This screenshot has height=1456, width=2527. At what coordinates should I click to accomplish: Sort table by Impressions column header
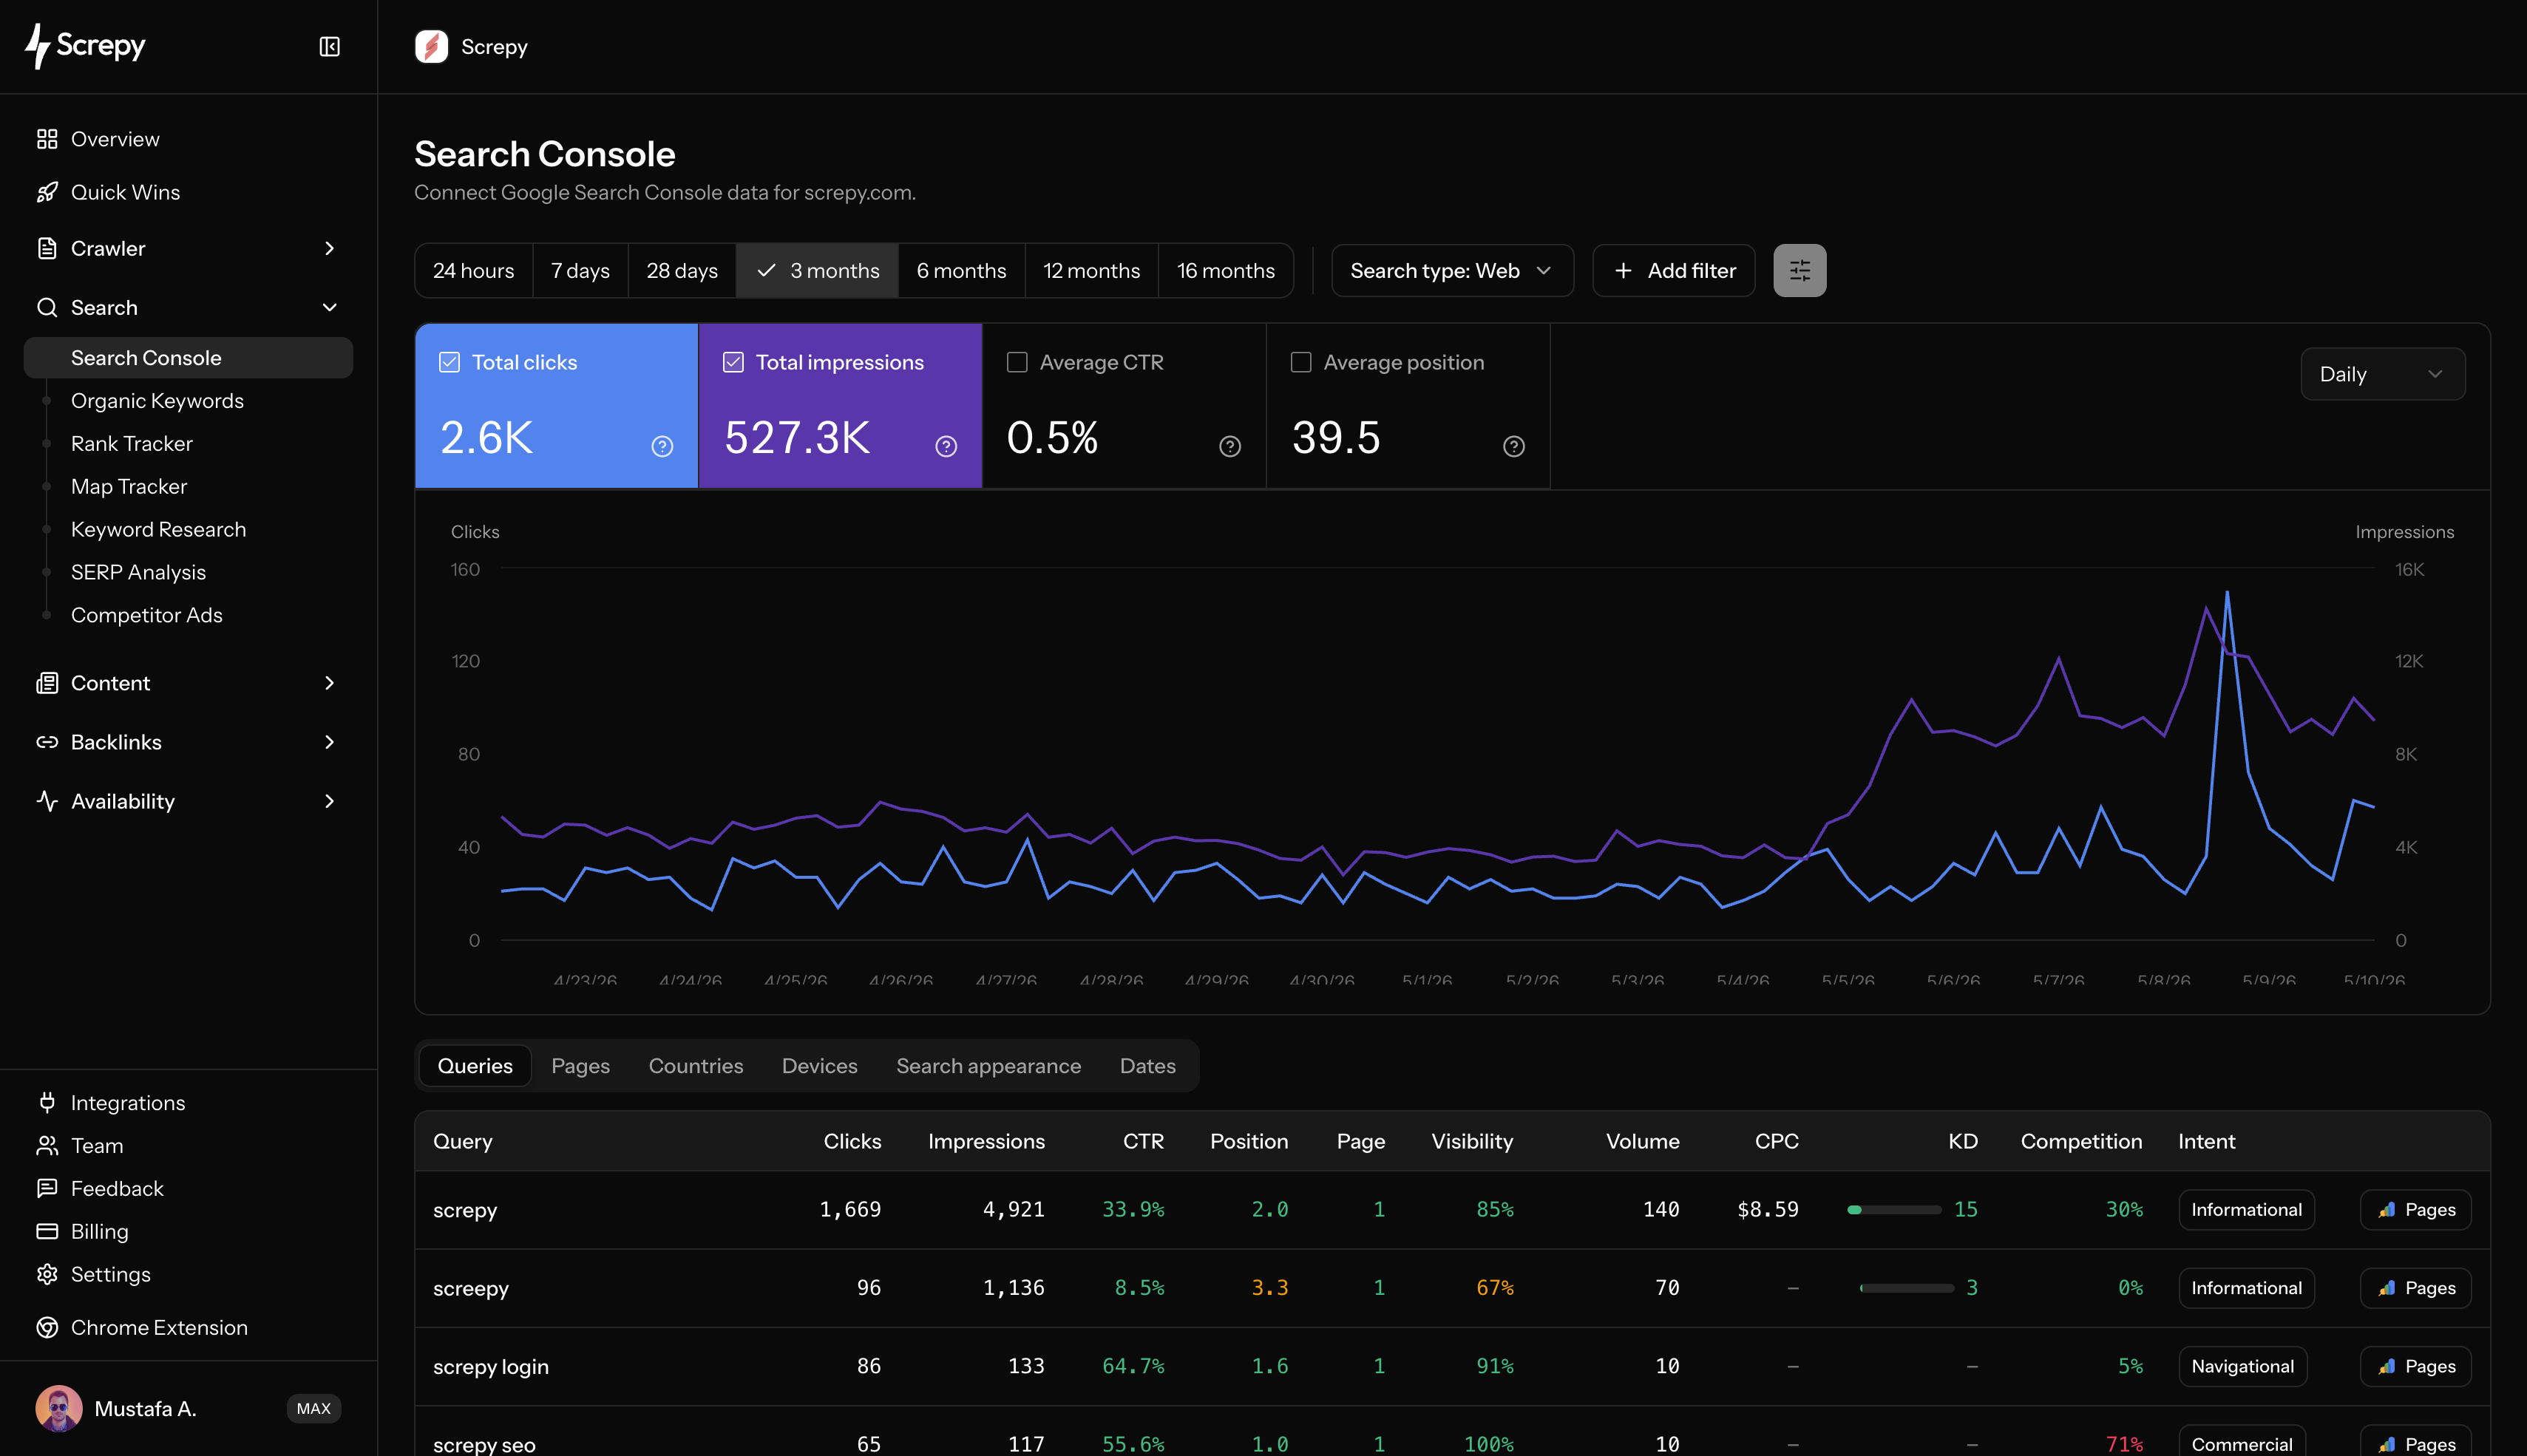[x=986, y=1141]
